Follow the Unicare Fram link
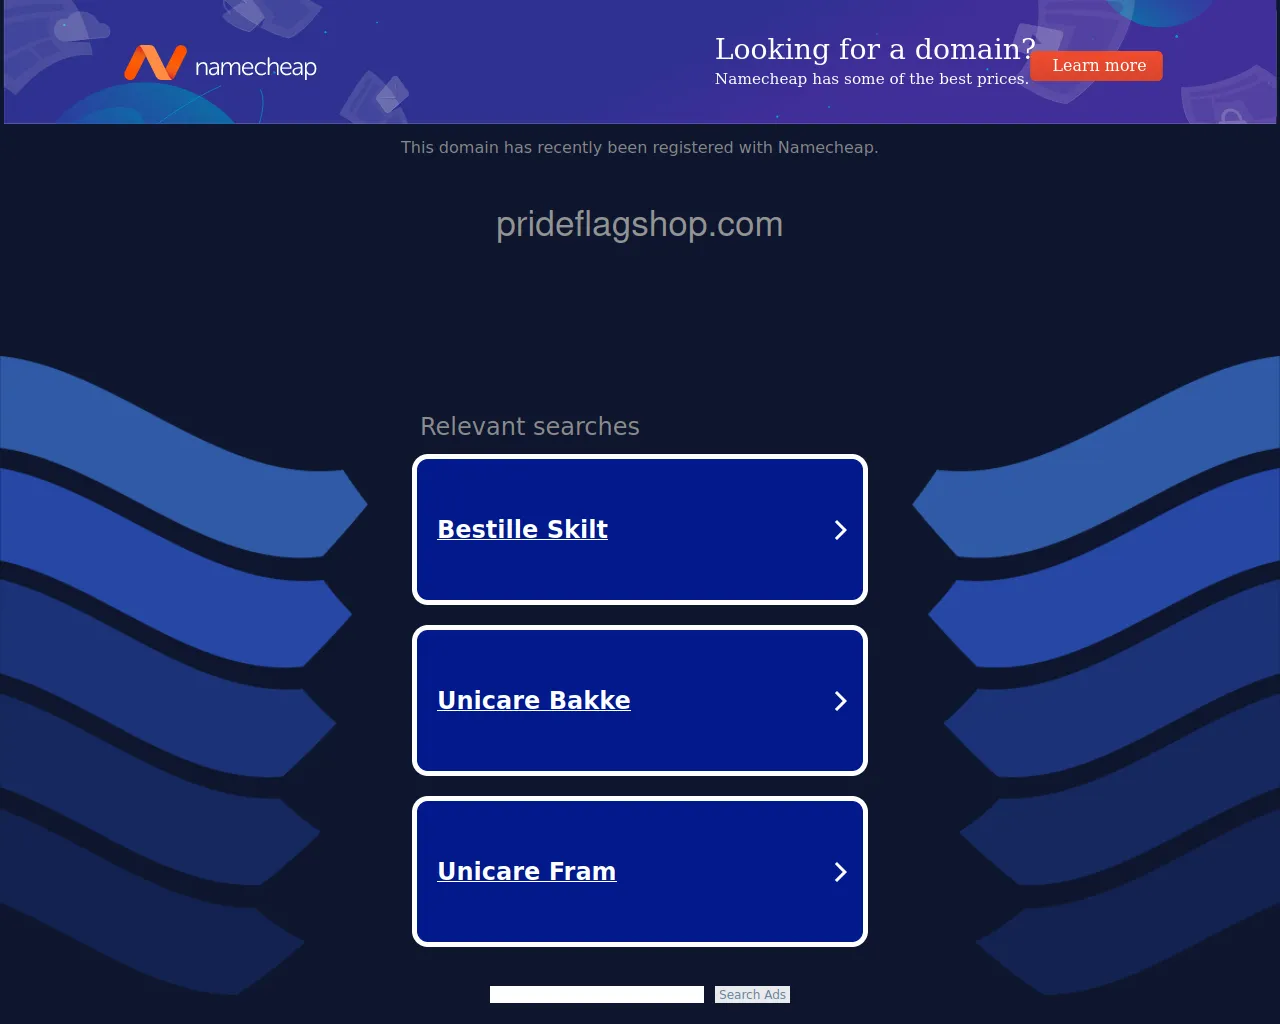The width and height of the screenshot is (1280, 1024). [x=526, y=871]
